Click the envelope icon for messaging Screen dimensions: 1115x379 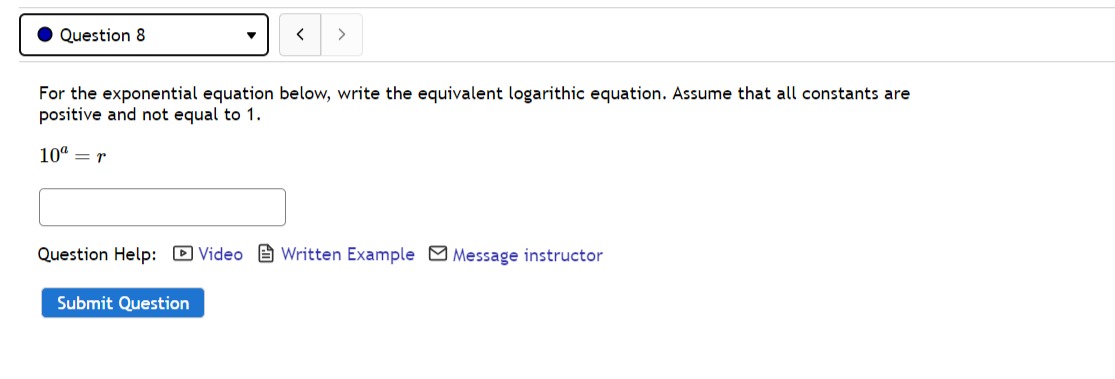point(438,254)
